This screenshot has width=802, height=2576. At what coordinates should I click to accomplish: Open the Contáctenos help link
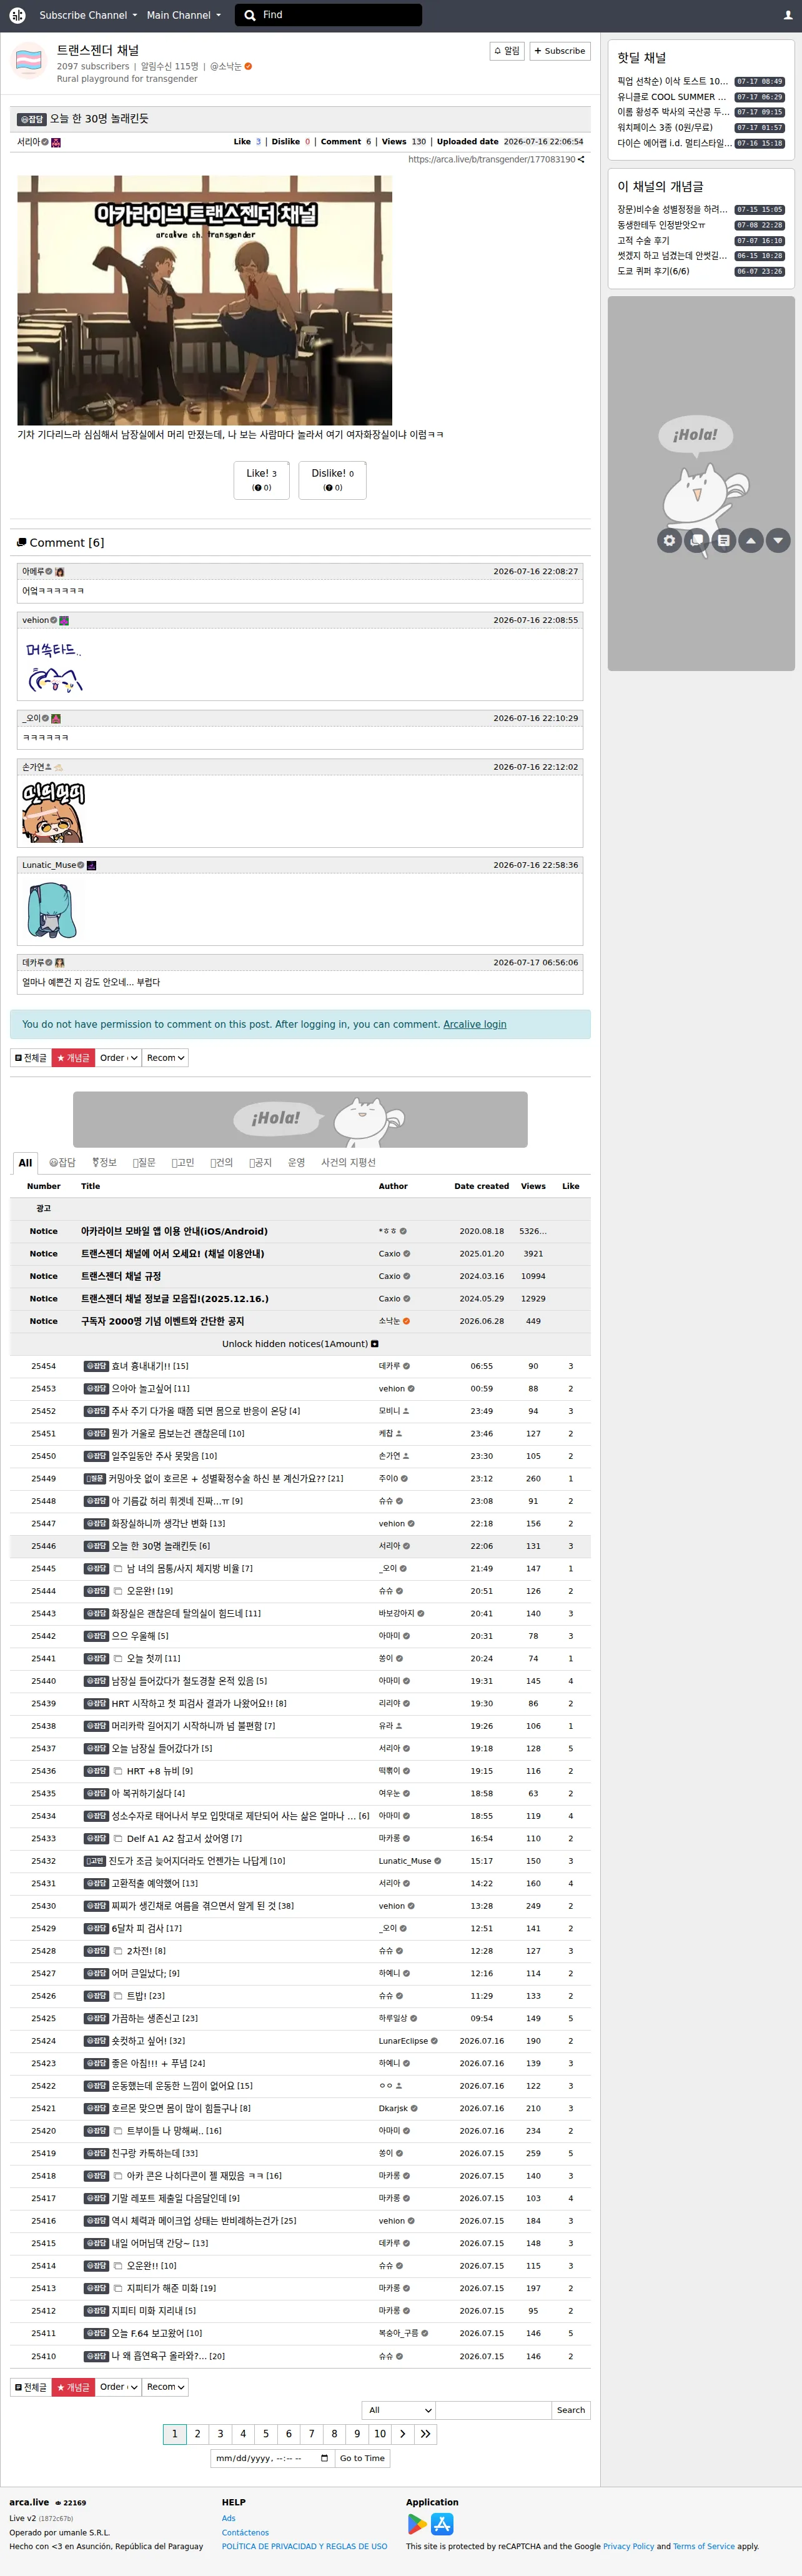(245, 2533)
